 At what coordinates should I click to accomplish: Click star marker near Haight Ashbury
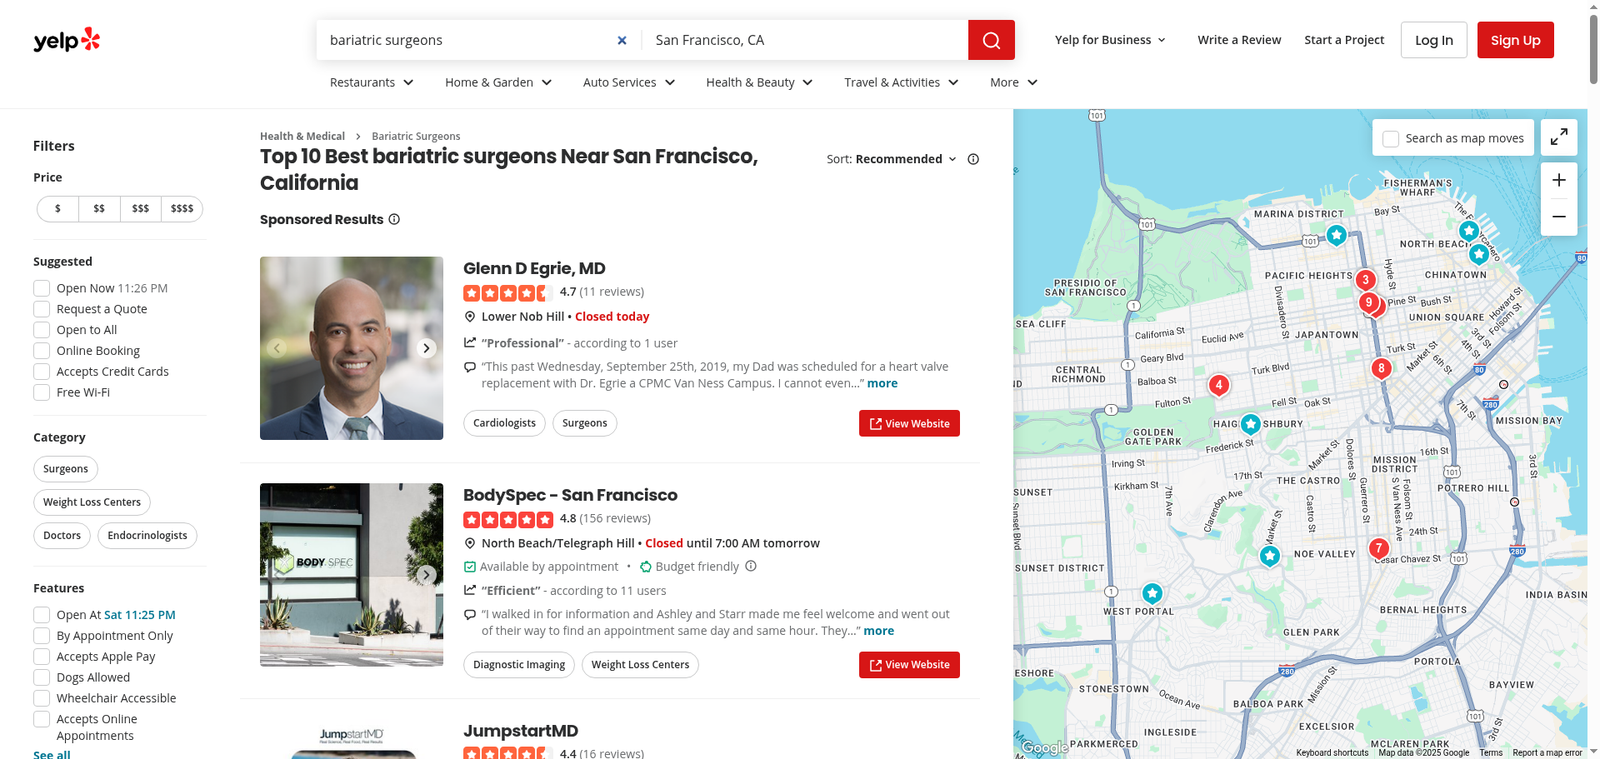tap(1250, 424)
